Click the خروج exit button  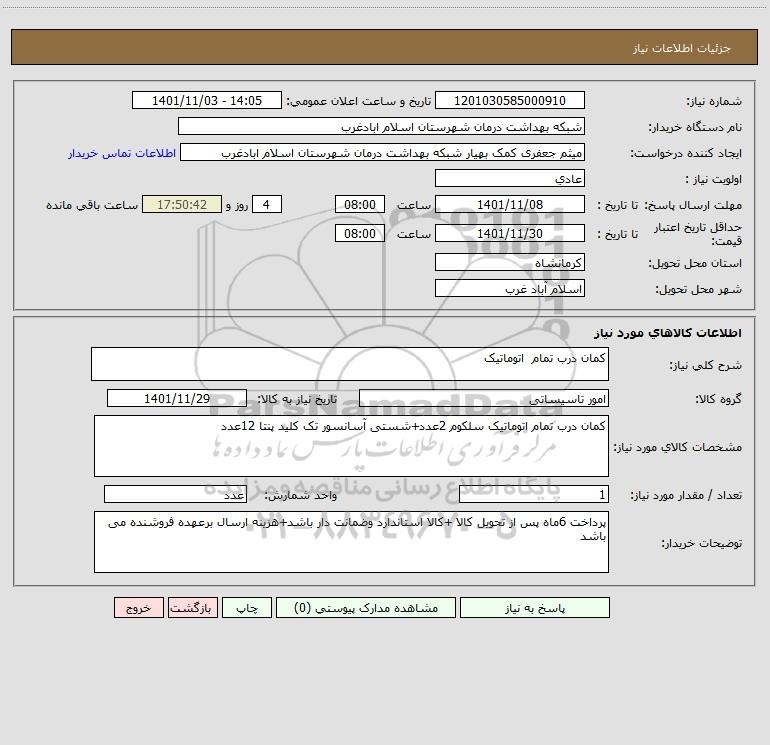138,607
